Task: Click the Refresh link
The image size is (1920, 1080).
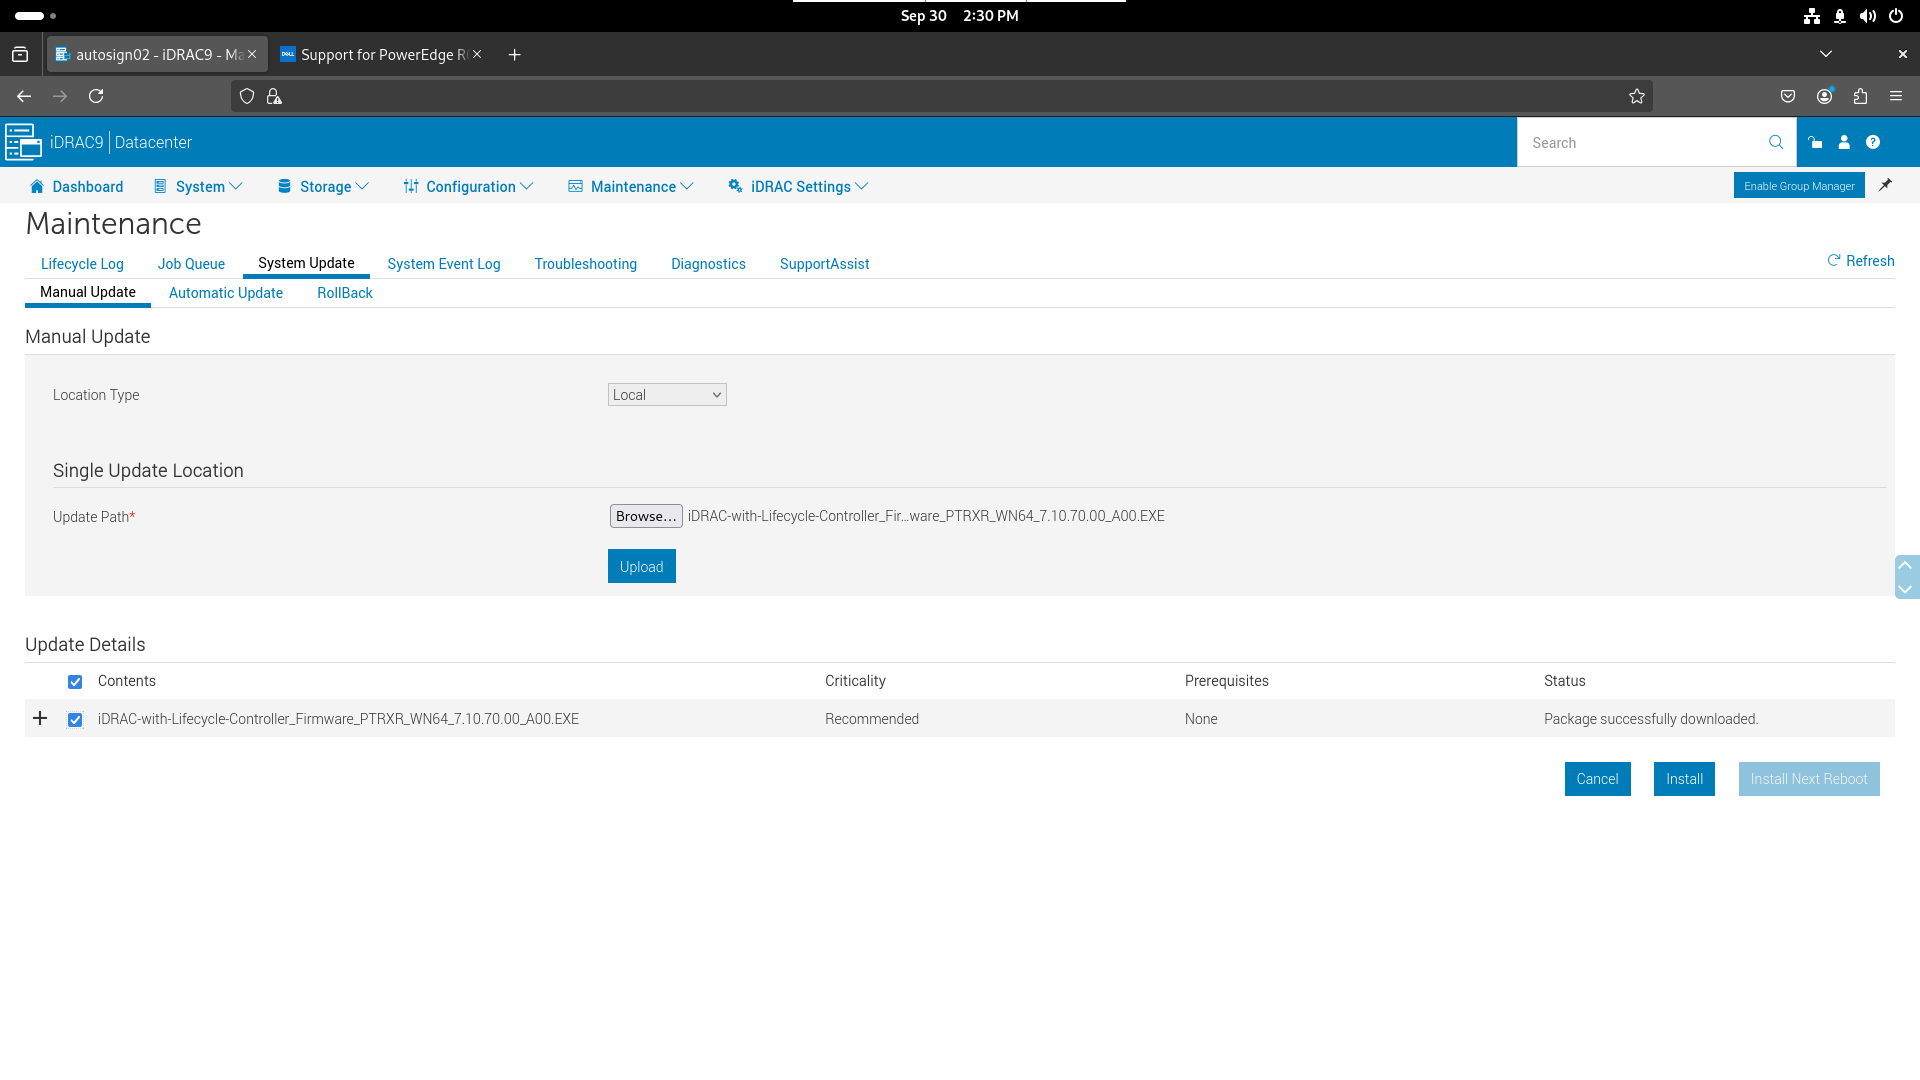Action: (1861, 261)
